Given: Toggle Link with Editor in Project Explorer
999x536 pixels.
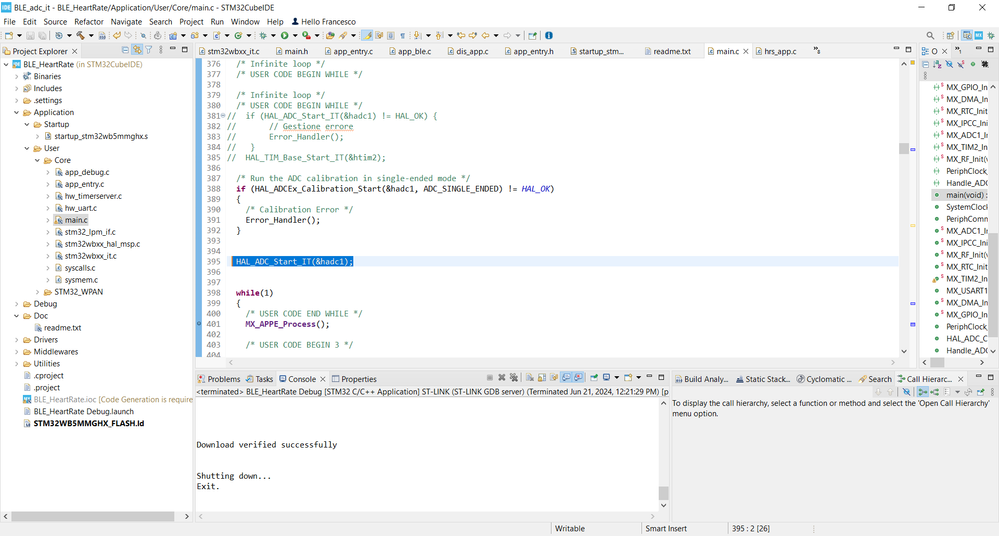Looking at the screenshot, I should coord(137,50).
